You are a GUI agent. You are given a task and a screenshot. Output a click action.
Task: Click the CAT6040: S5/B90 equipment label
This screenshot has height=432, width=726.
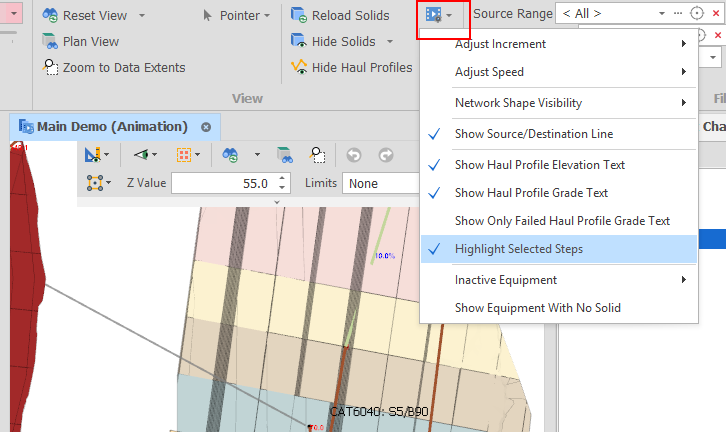point(379,411)
